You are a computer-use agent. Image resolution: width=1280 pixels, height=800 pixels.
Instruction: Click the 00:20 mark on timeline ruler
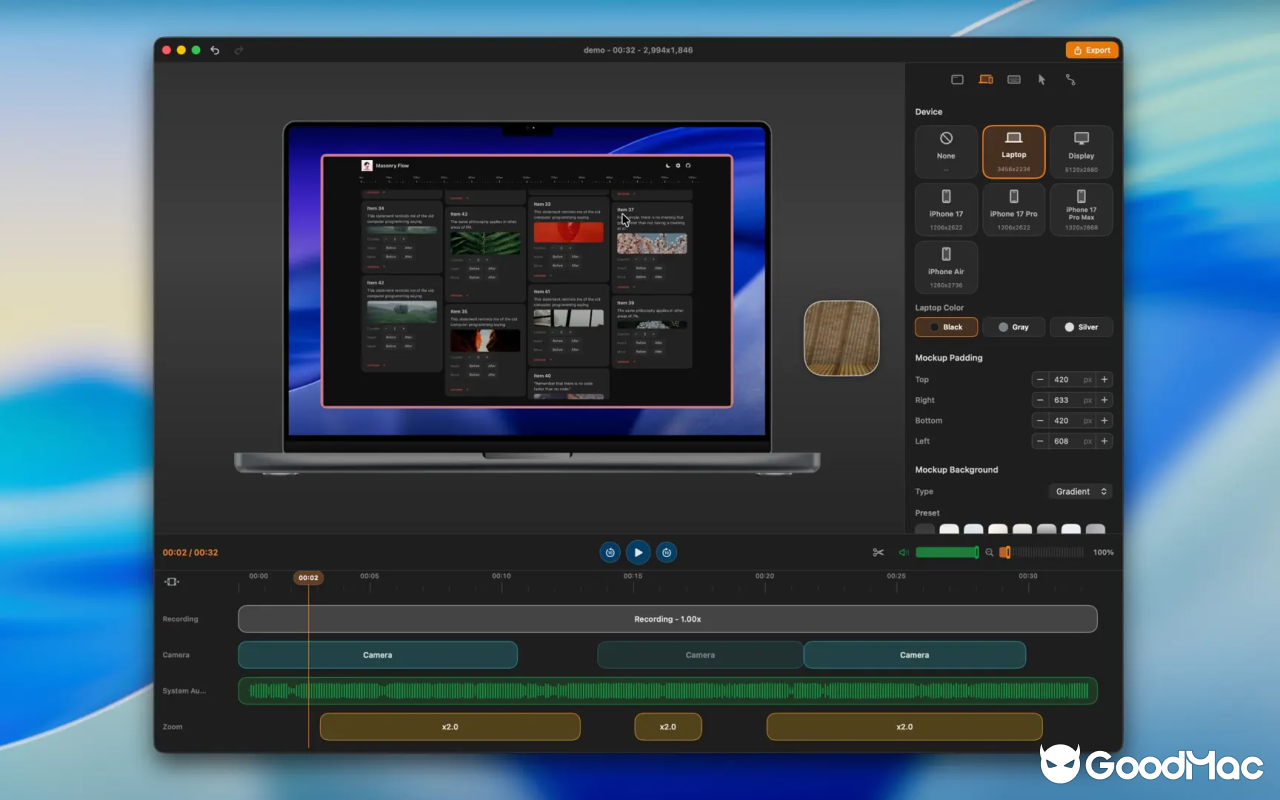[764, 576]
